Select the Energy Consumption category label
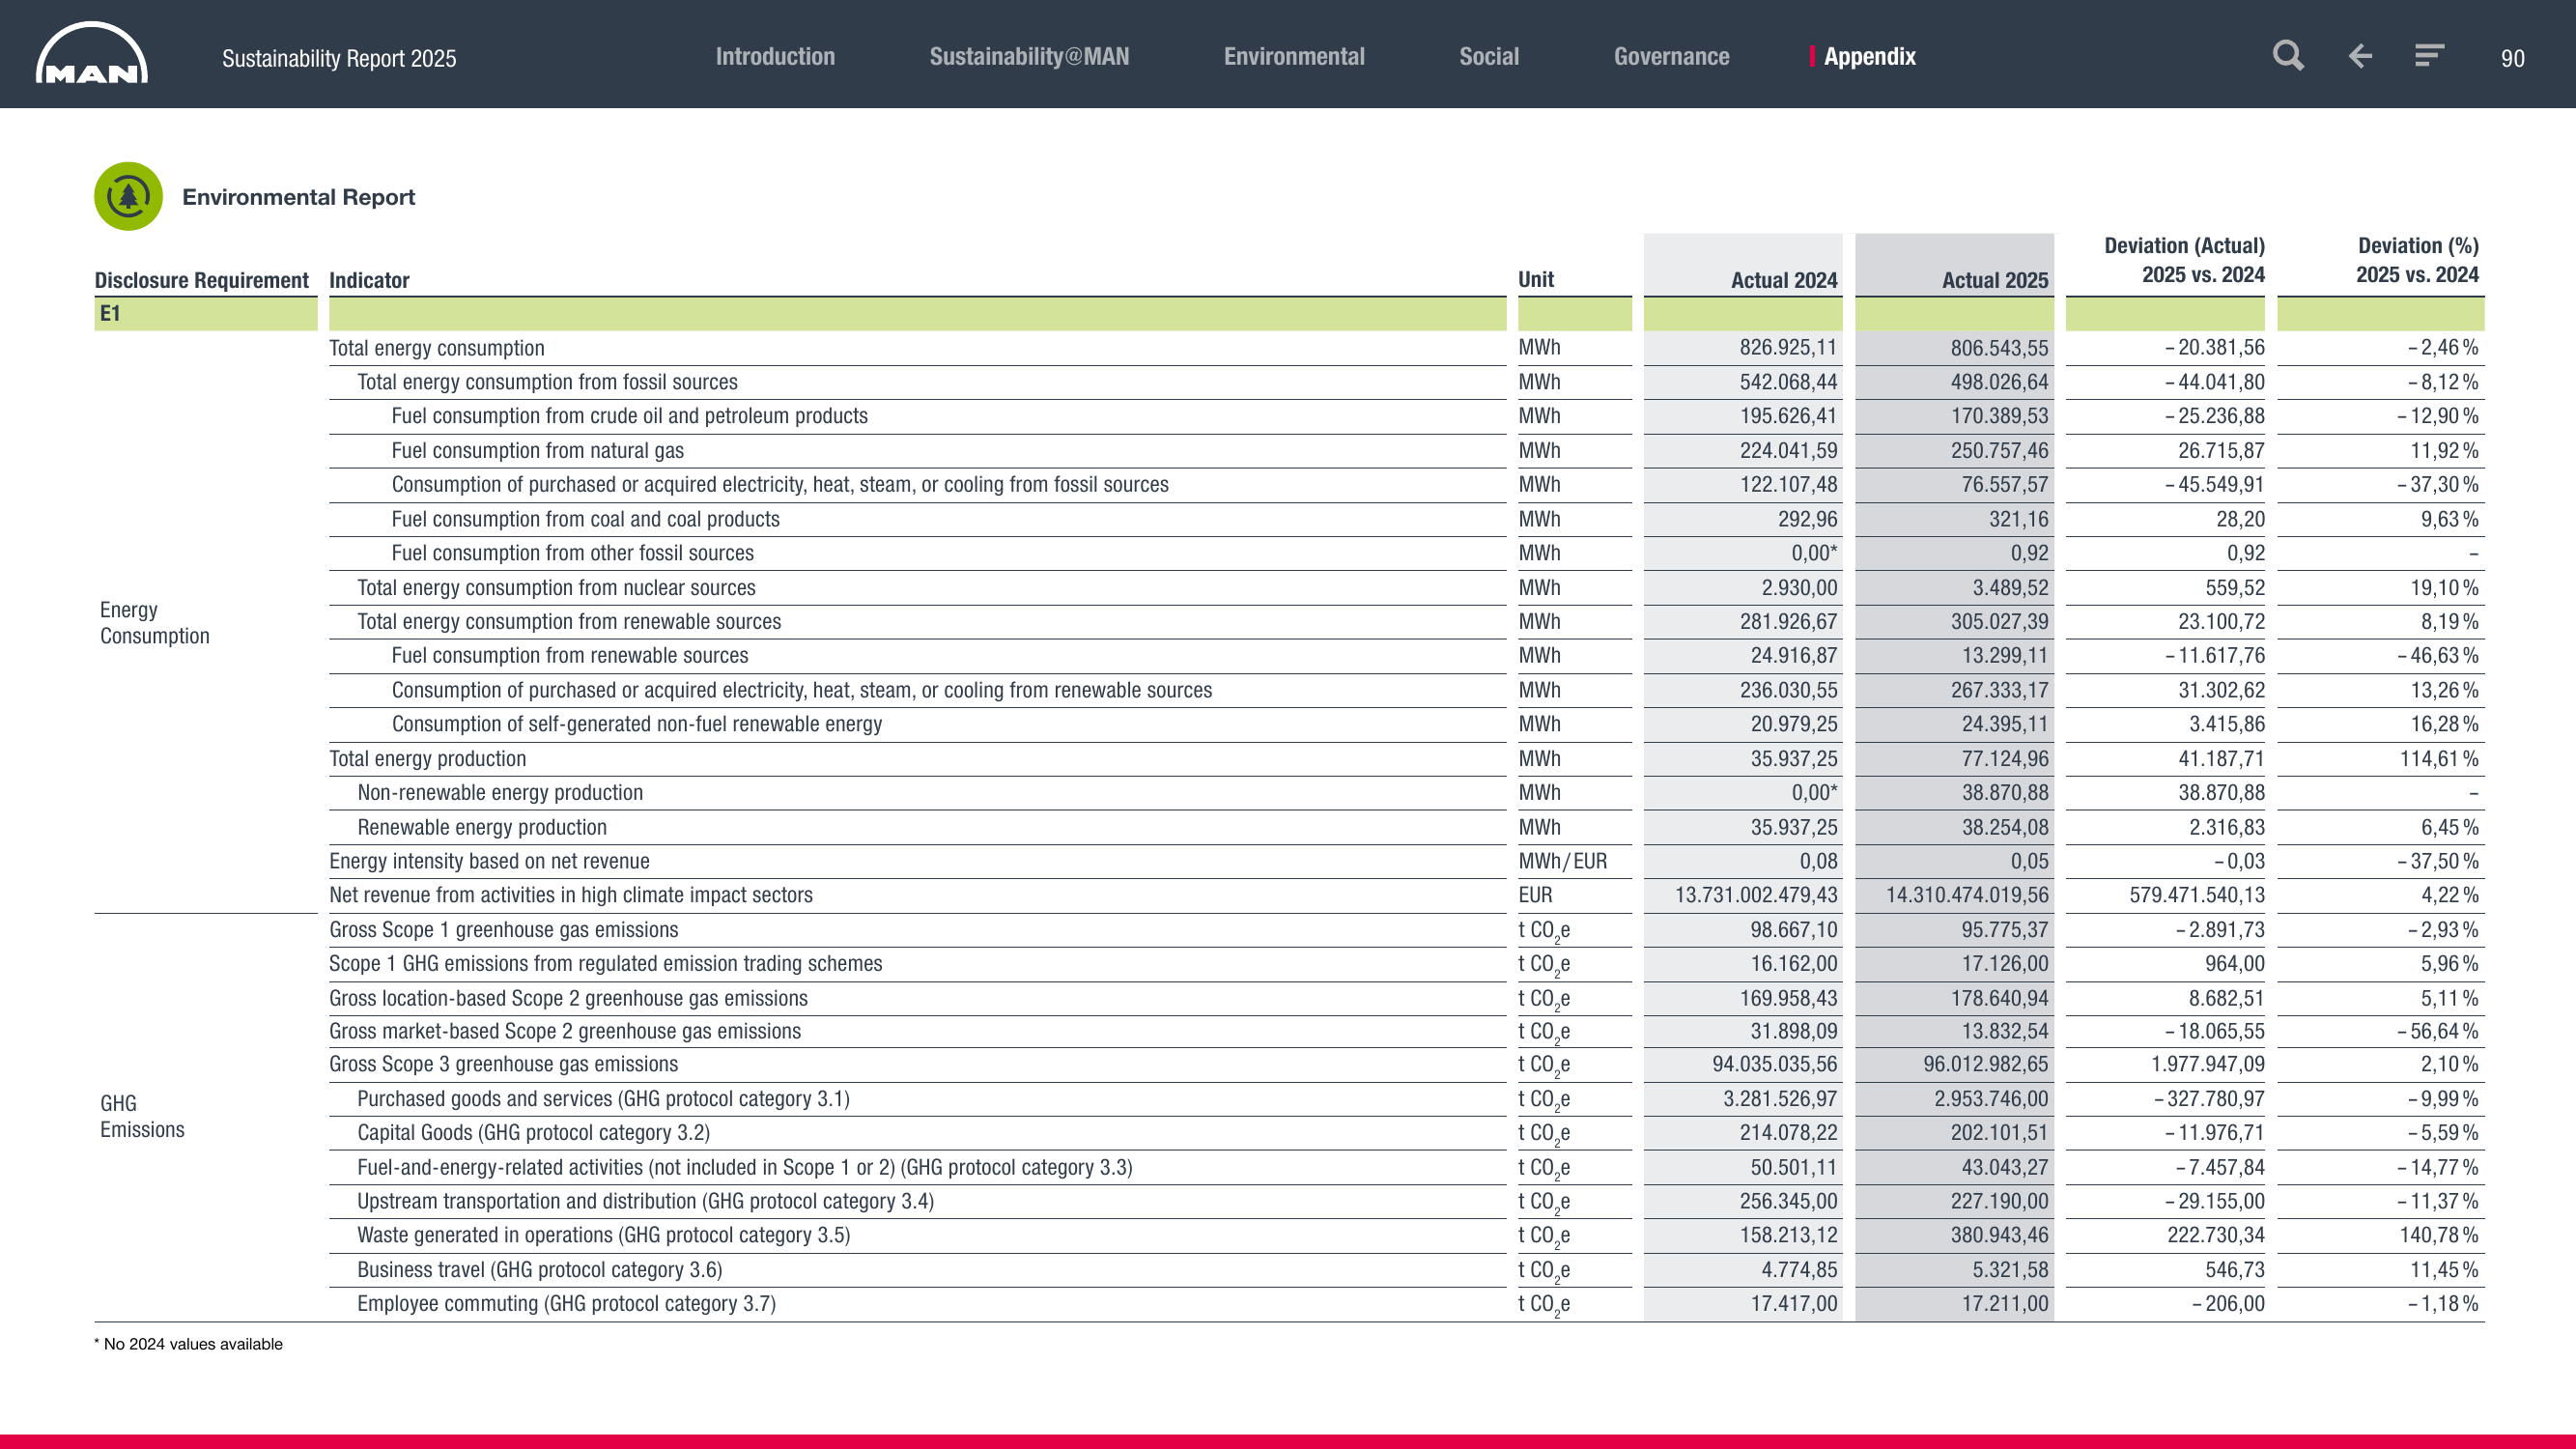The image size is (2576, 1449). (x=155, y=623)
